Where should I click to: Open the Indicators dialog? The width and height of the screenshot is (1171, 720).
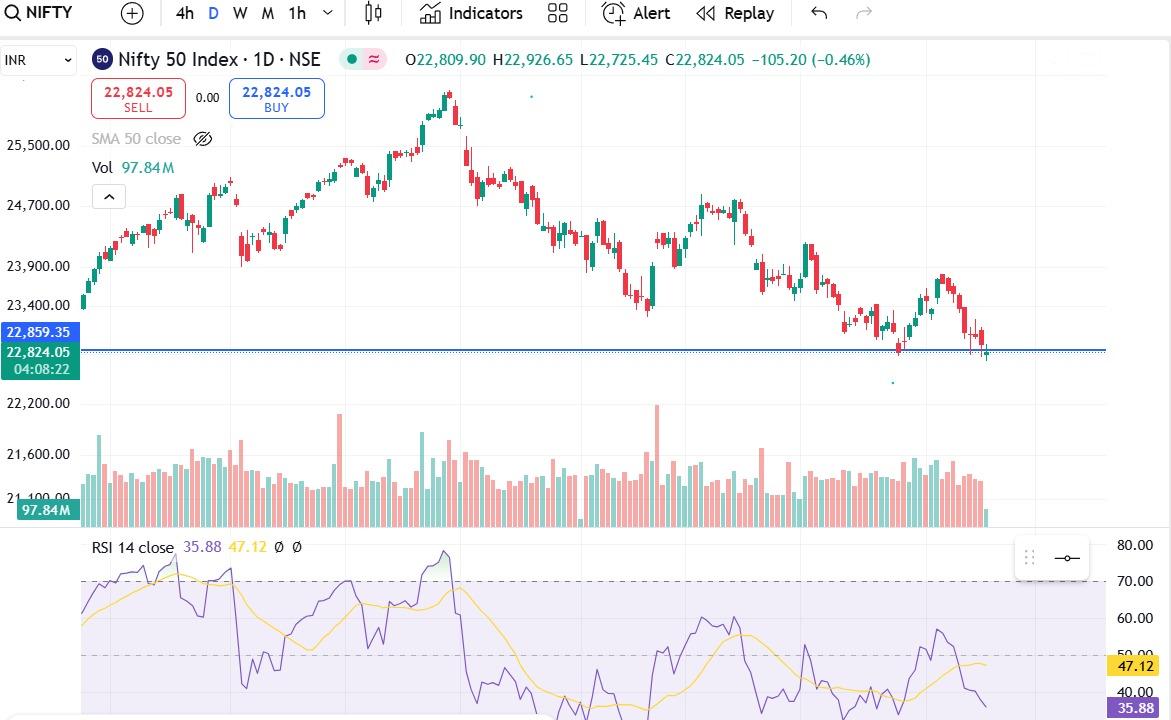point(470,13)
